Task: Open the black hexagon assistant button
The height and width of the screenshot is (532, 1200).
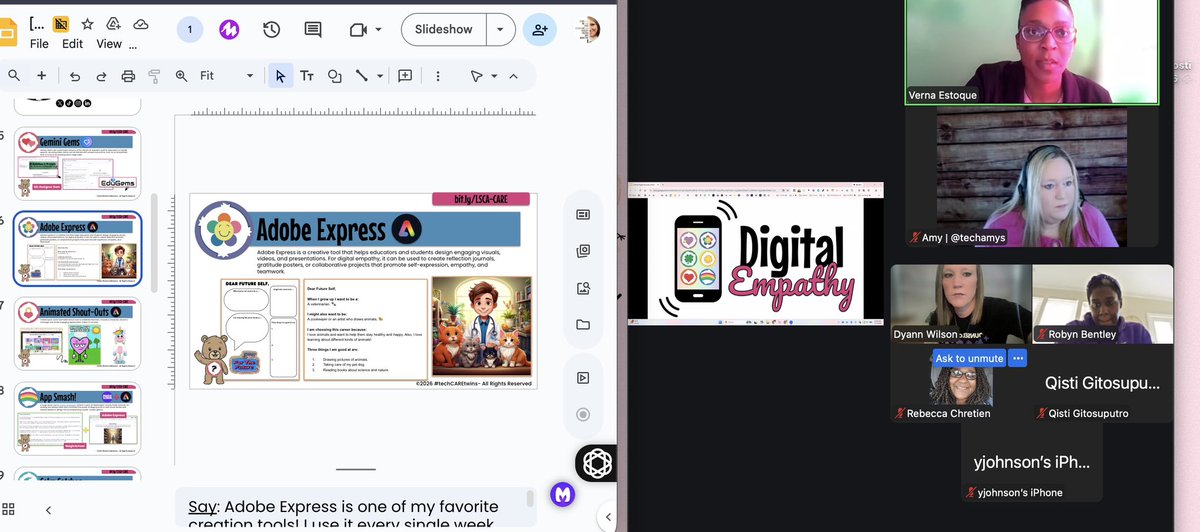Action: pos(597,462)
